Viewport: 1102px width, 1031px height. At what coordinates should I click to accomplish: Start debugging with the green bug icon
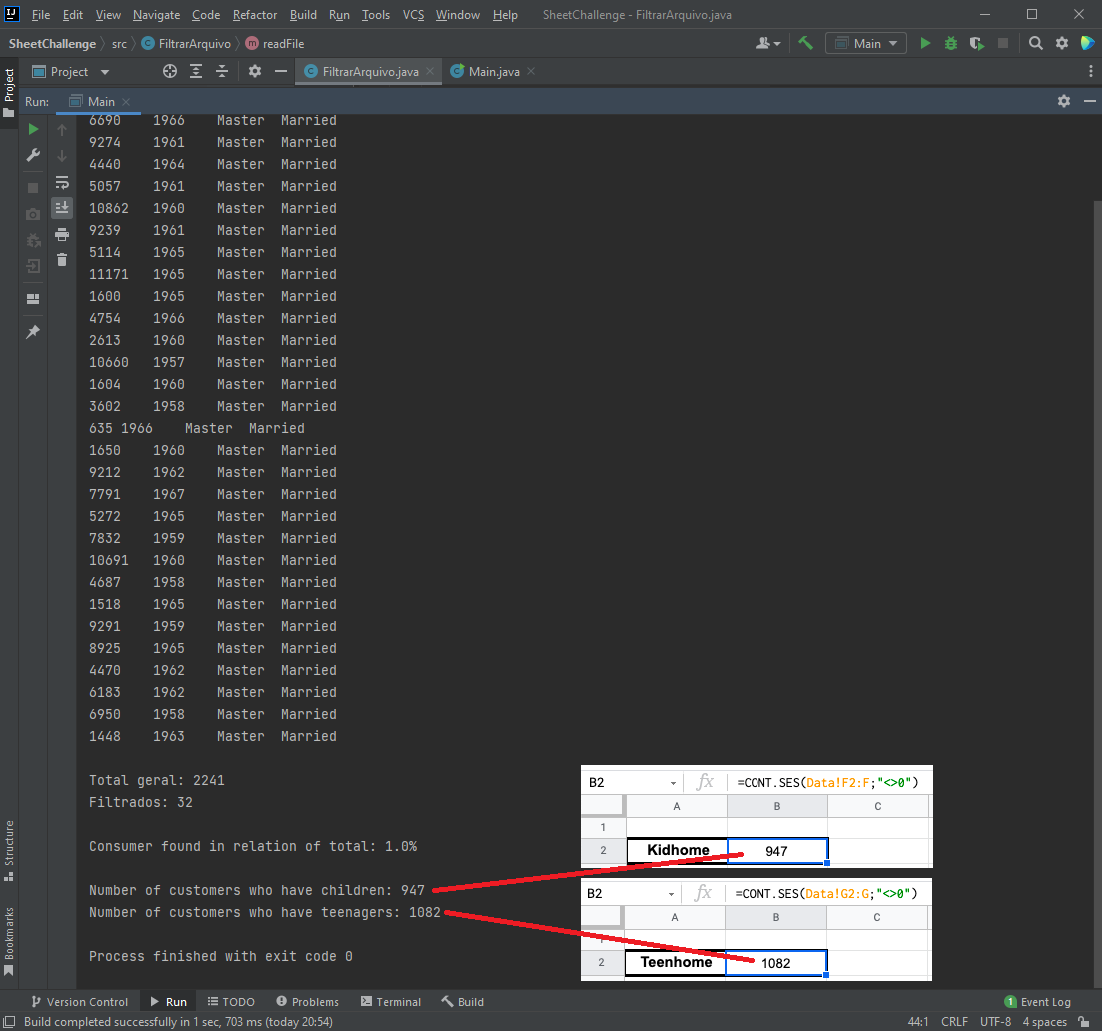point(950,43)
